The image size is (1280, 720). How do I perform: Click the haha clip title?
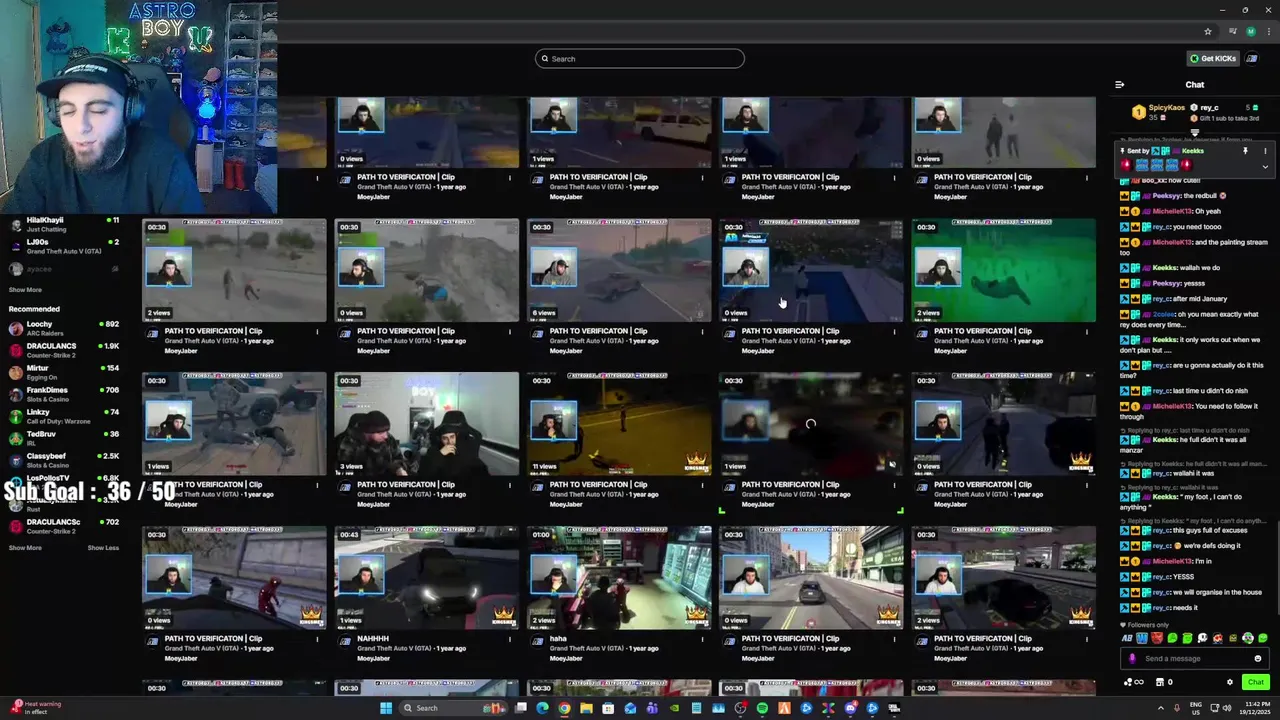[x=558, y=638]
